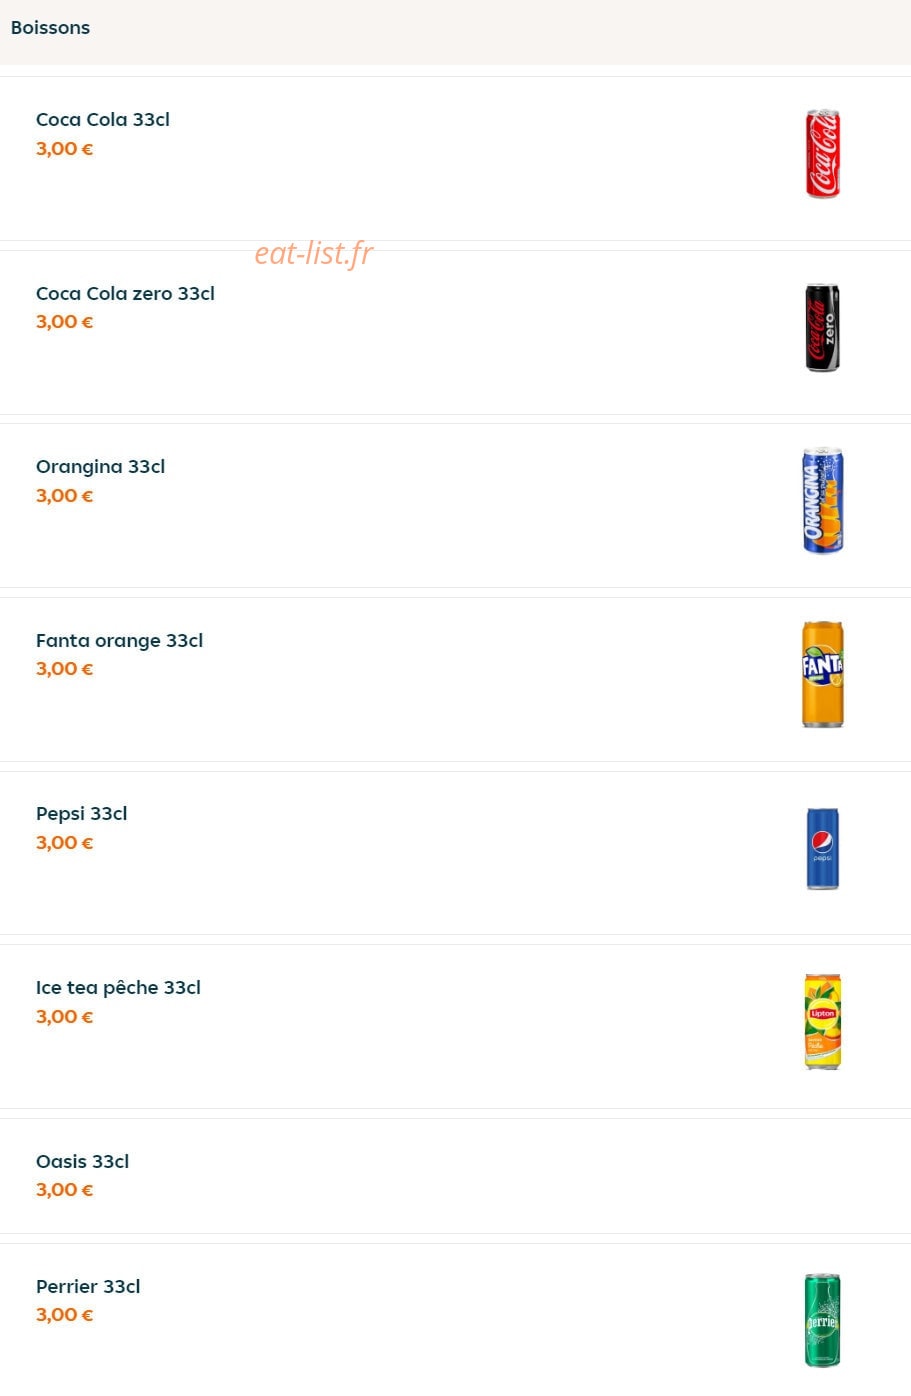Click the Perrier 3,00 € price
911x1396 pixels.
tap(64, 1315)
